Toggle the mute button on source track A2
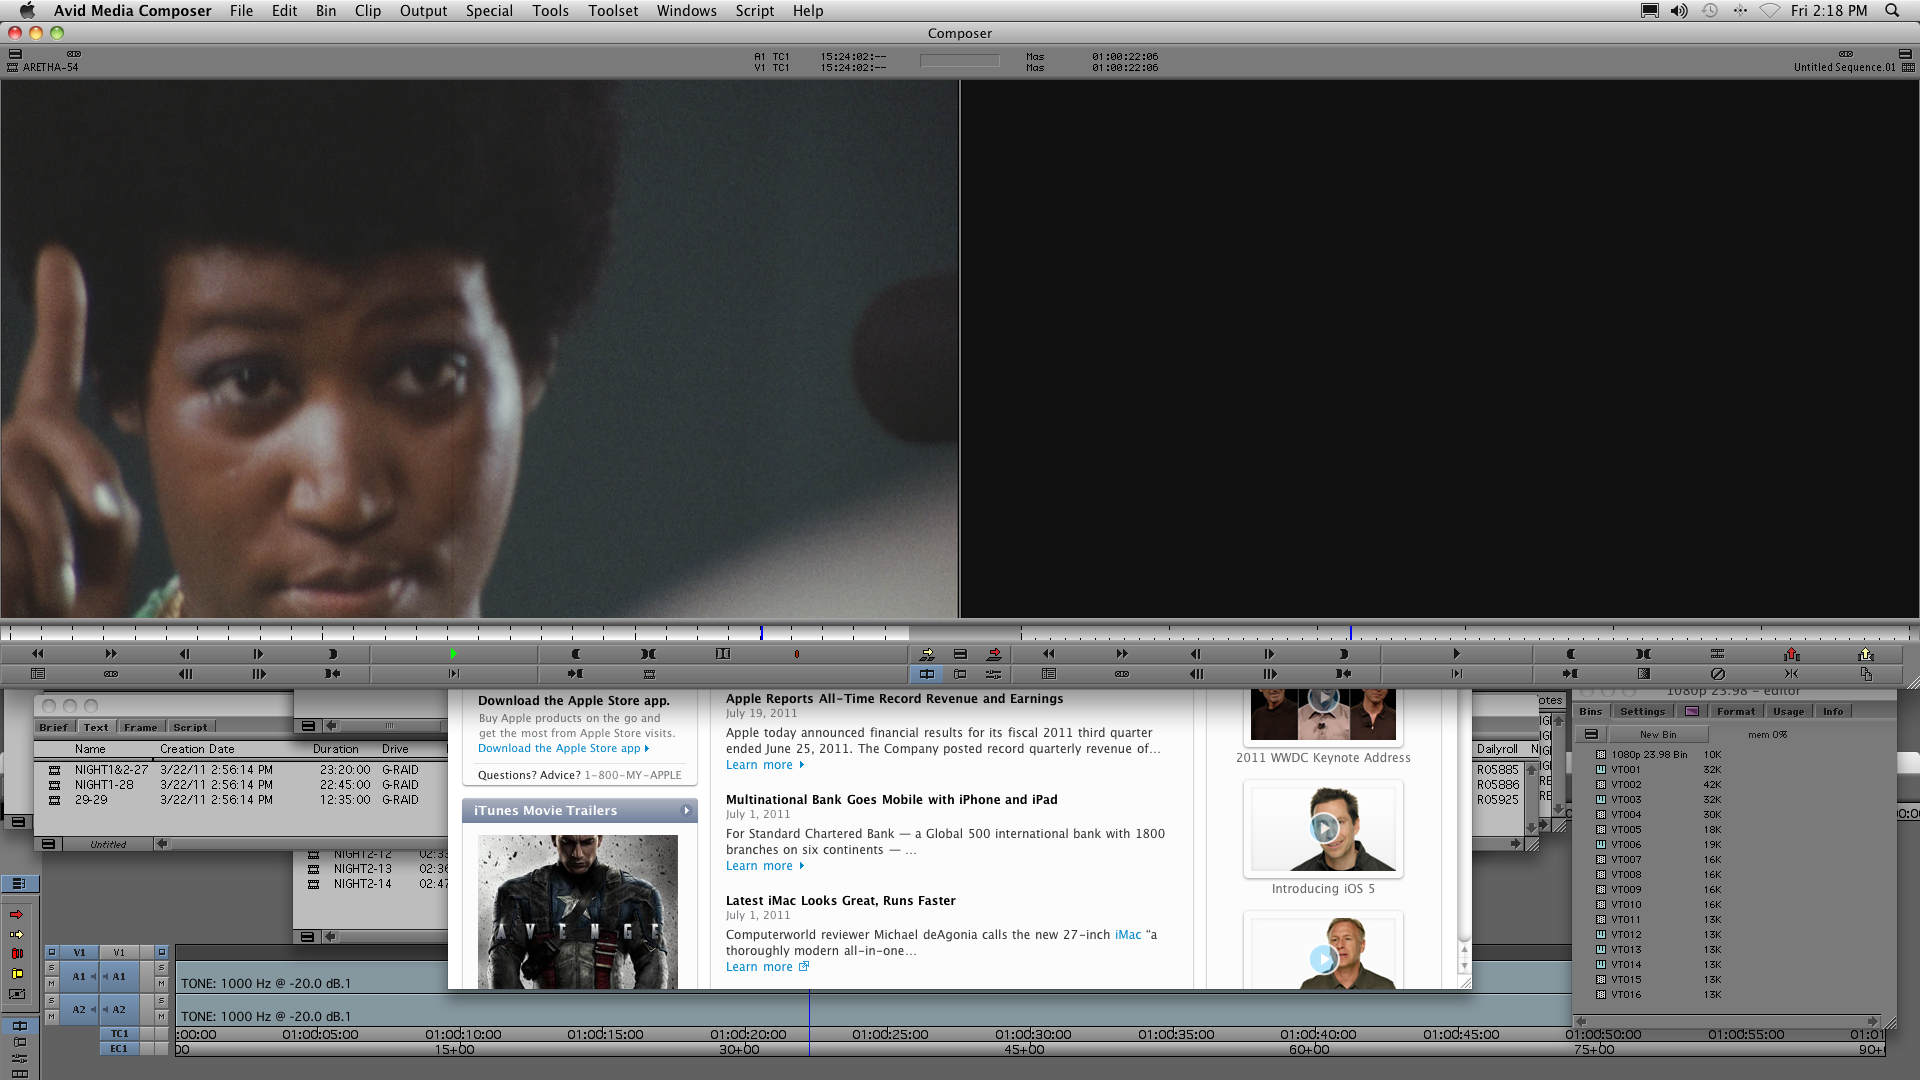Image resolution: width=1920 pixels, height=1080 pixels. click(52, 1017)
